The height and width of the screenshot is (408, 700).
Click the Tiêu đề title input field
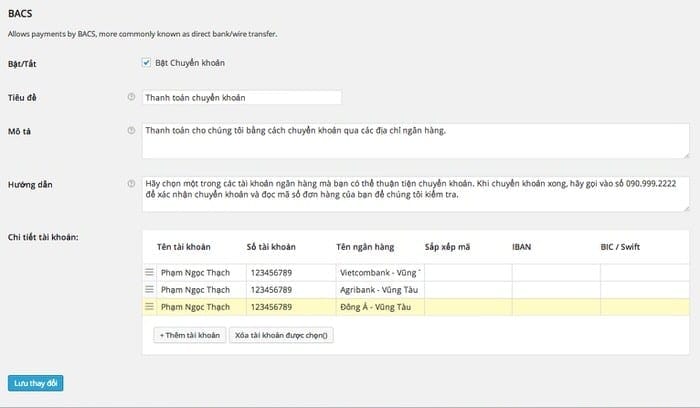[242, 97]
